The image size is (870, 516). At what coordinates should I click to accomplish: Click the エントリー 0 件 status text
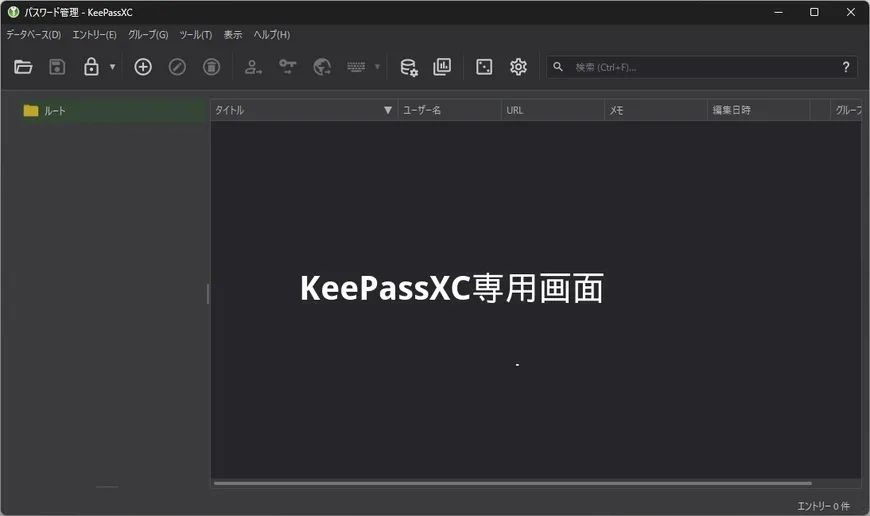[x=823, y=505]
